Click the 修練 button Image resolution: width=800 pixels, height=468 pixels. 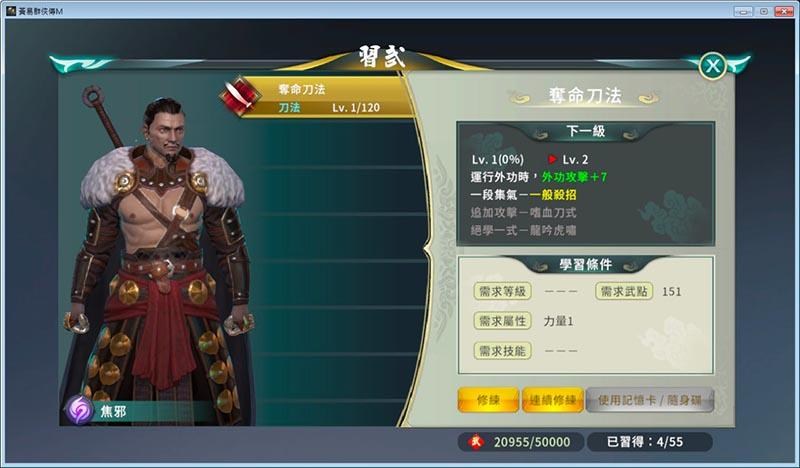[x=488, y=400]
